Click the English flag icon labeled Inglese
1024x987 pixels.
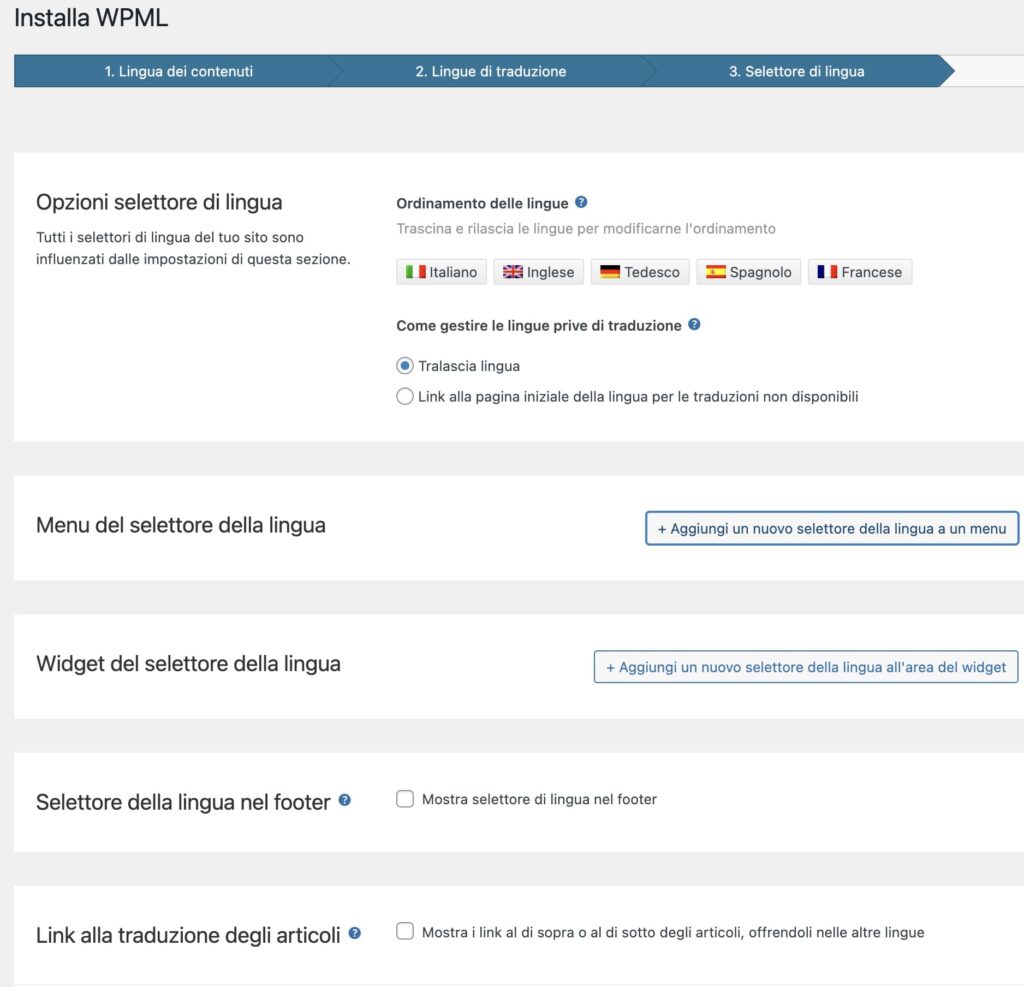click(512, 271)
